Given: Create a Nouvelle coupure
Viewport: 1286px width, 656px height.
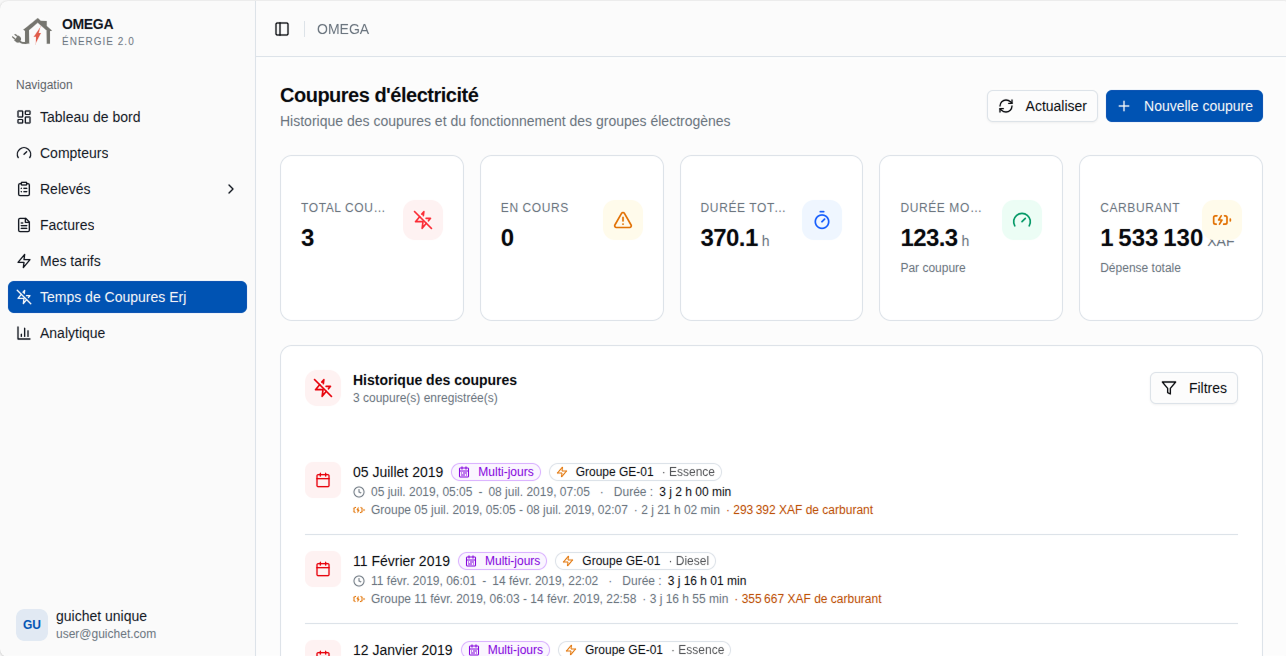Looking at the screenshot, I should pyautogui.click(x=1184, y=106).
